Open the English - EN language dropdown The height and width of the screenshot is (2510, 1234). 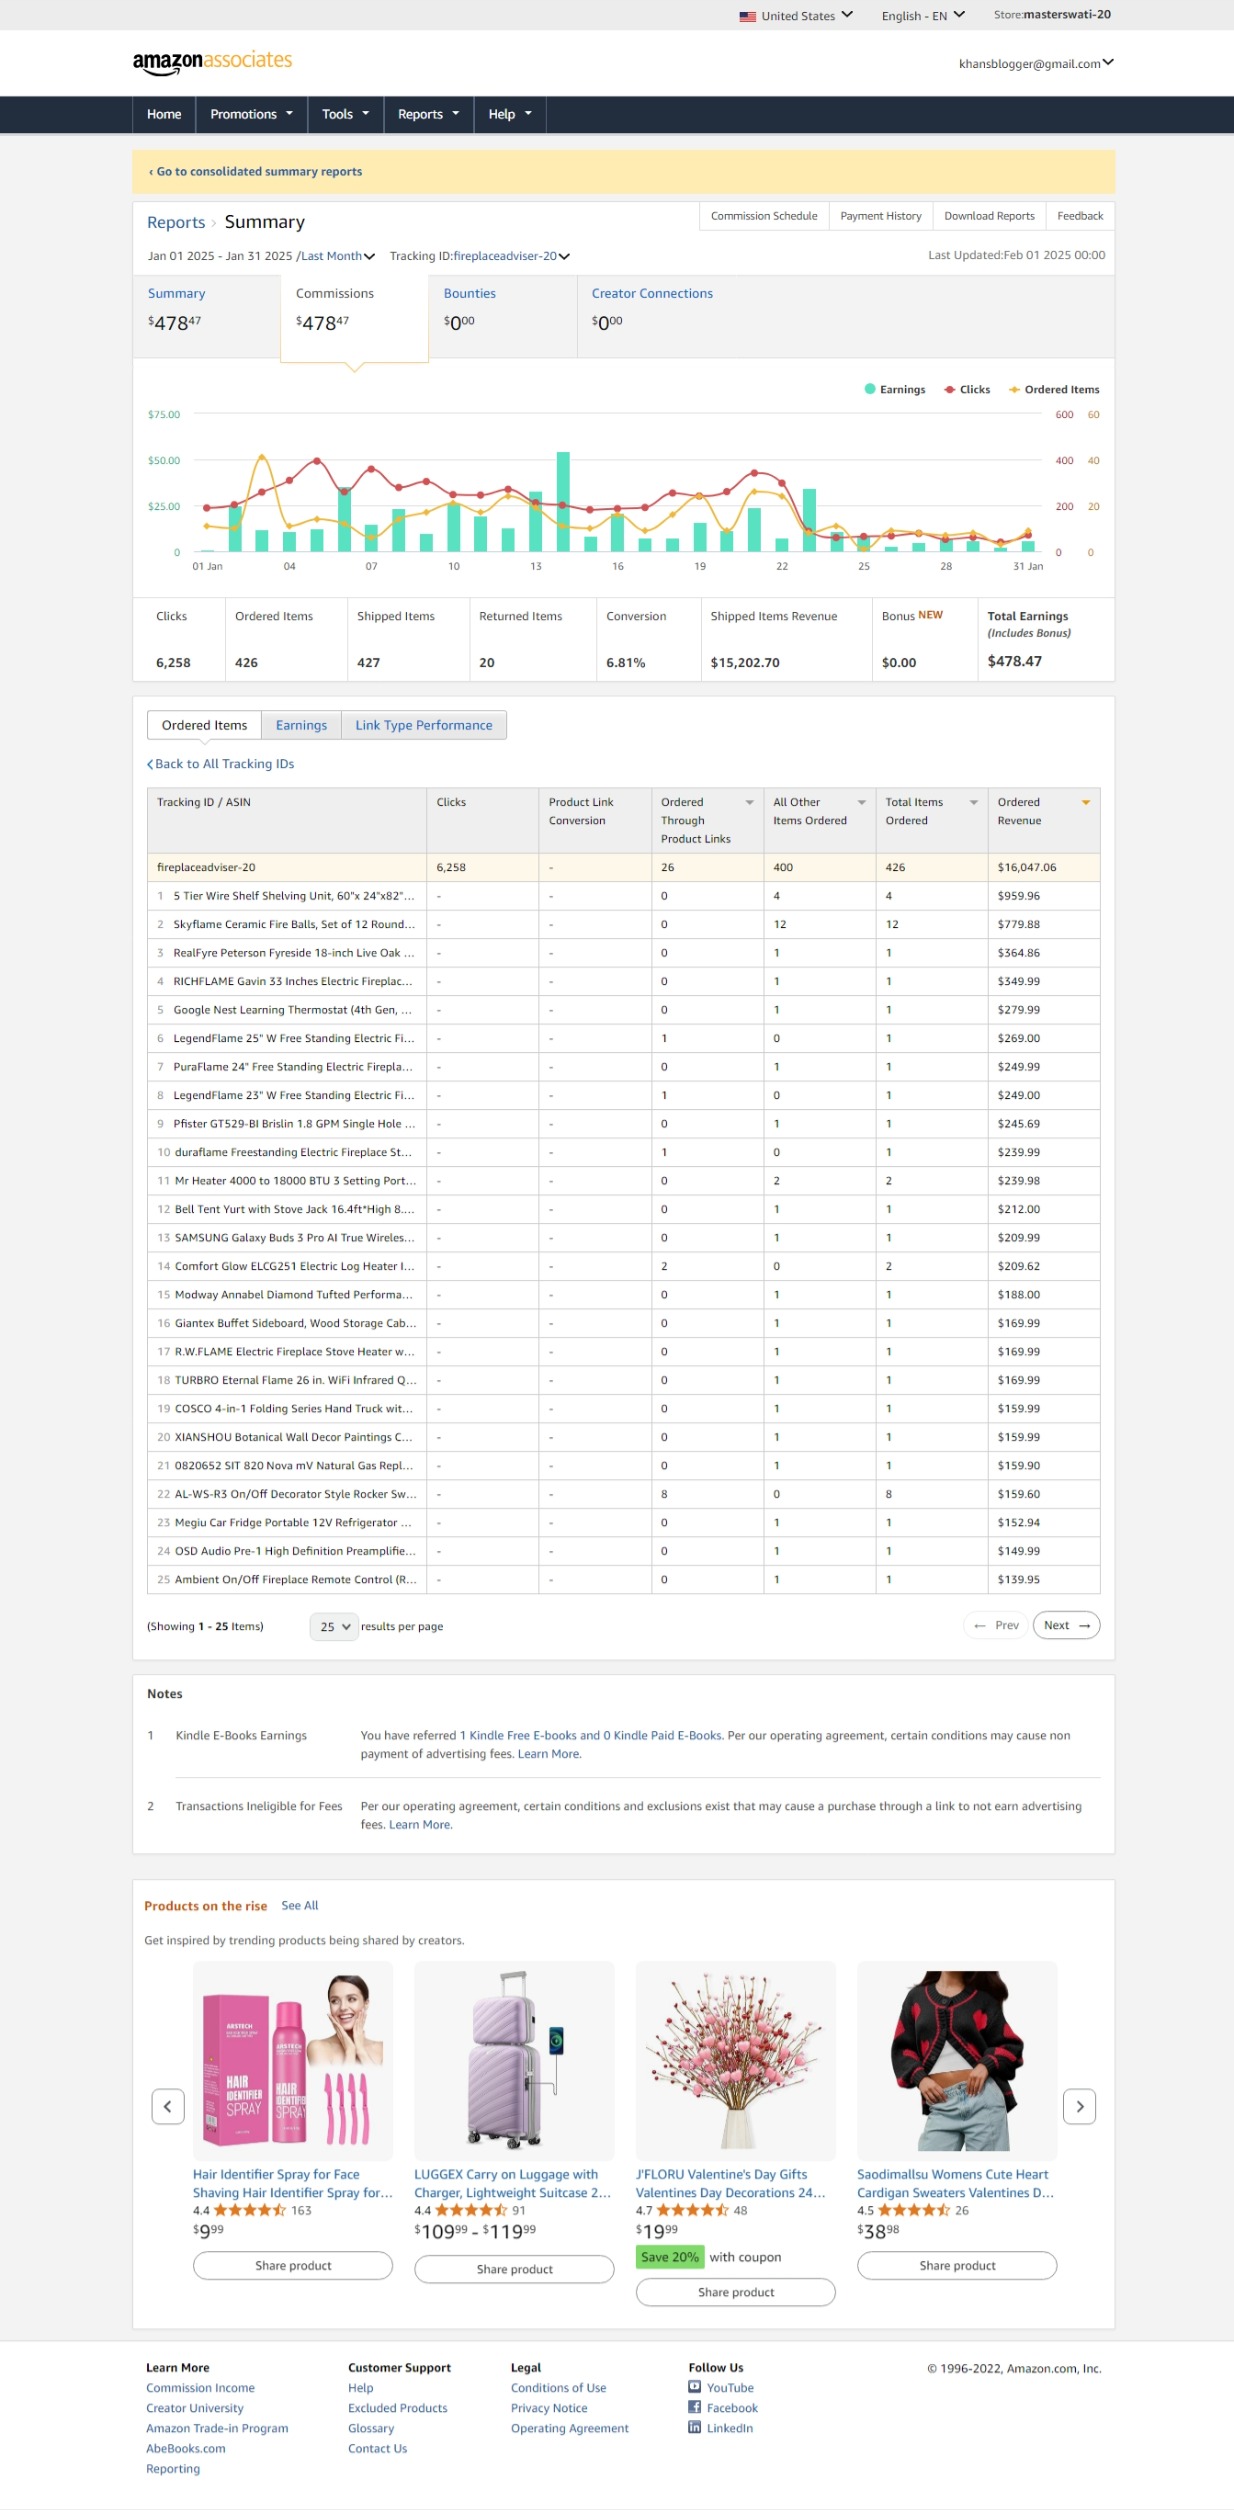tap(923, 16)
